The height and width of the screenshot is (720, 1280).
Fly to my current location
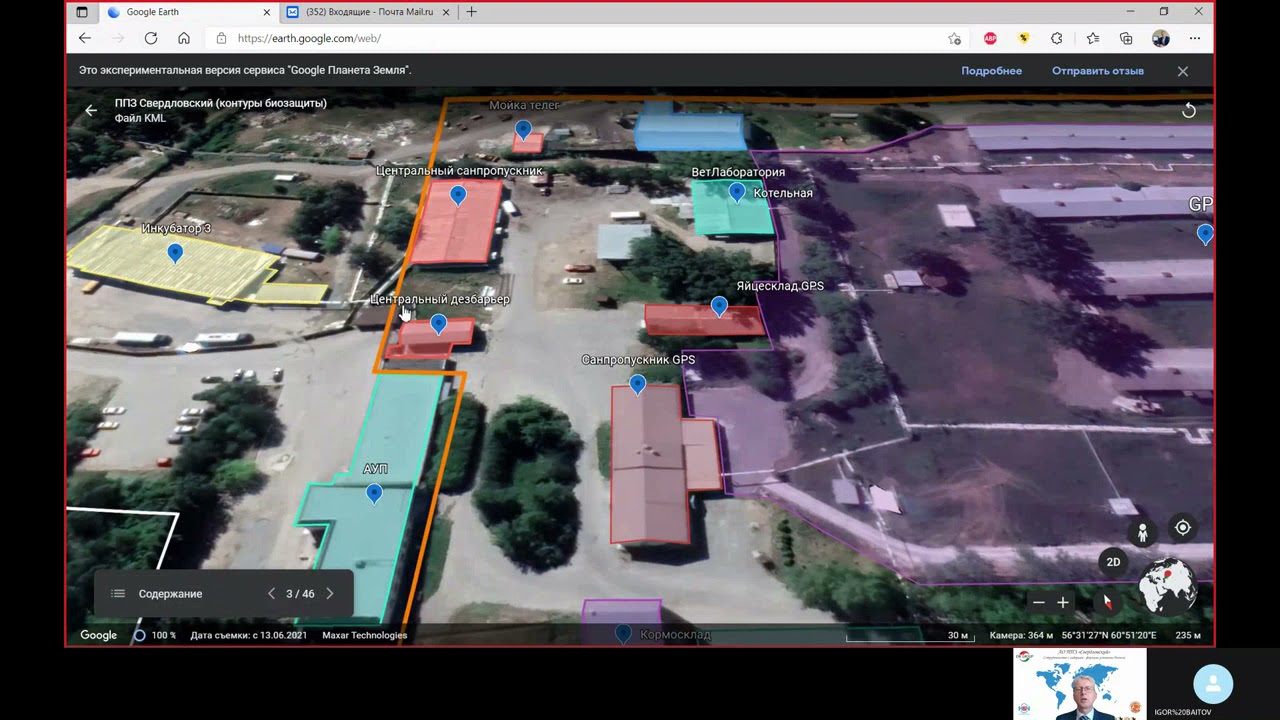[x=1183, y=528]
